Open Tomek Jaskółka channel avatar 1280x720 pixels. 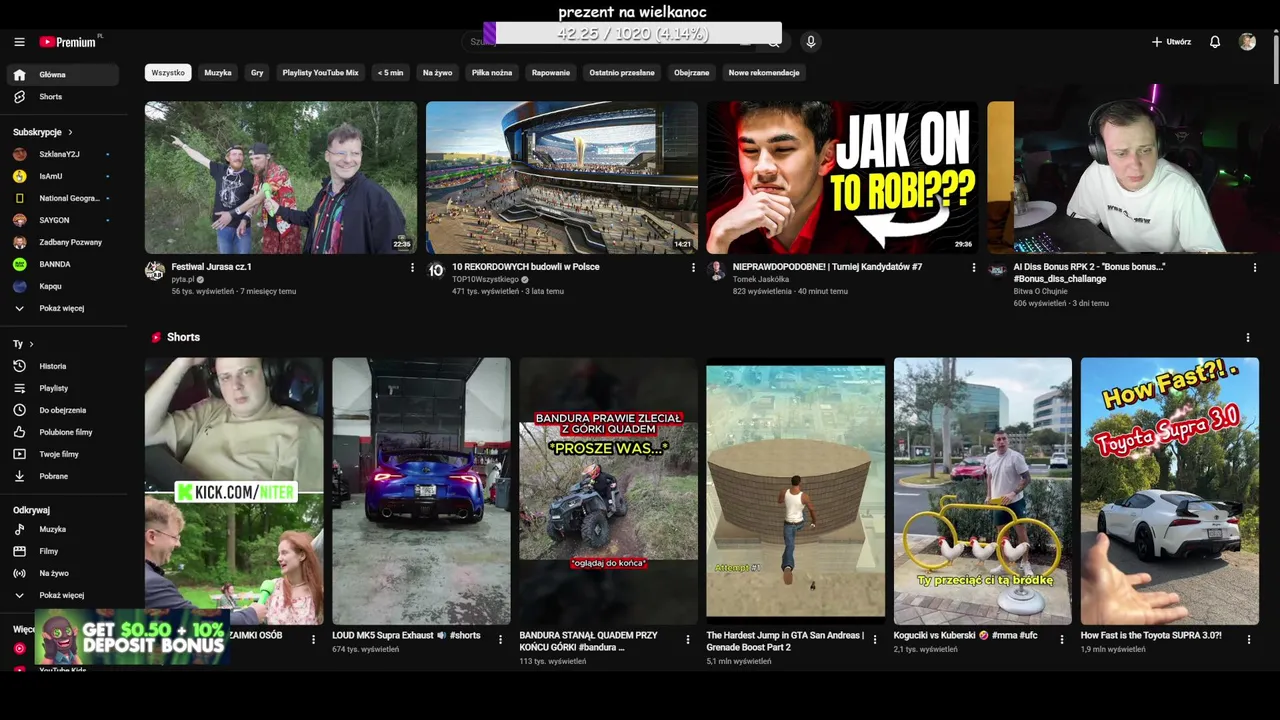point(716,271)
